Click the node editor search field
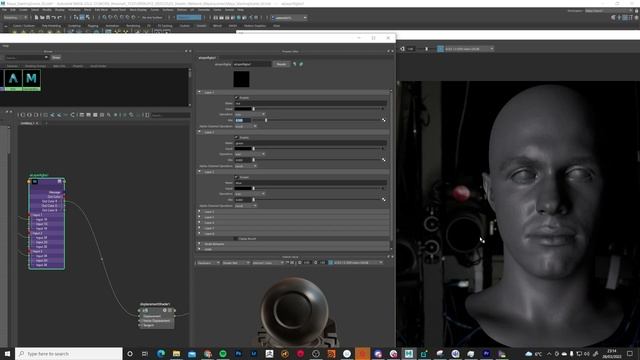The image size is (640, 360). pyautogui.click(x=171, y=116)
